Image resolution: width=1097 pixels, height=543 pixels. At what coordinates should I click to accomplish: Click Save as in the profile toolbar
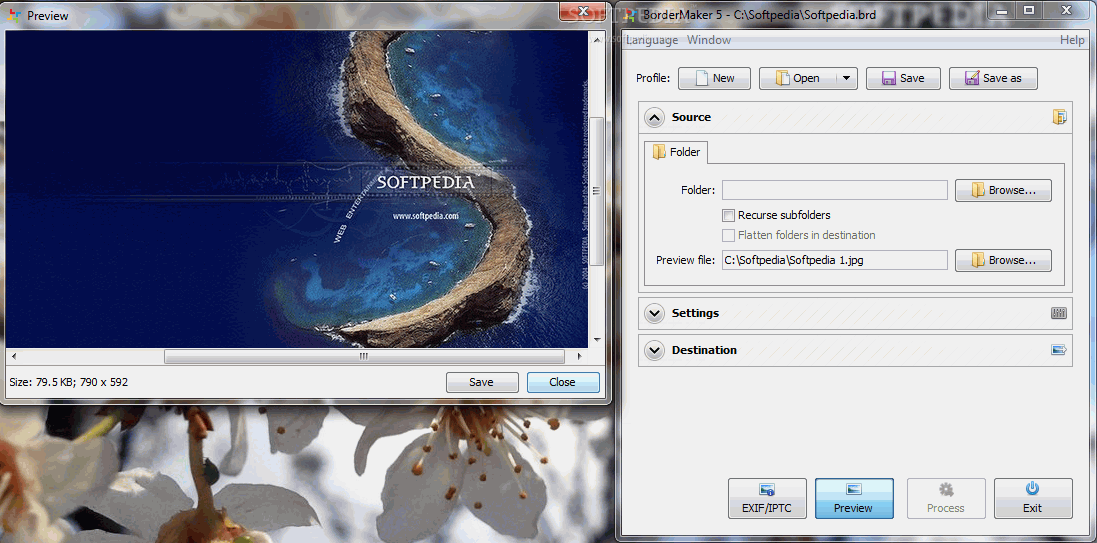tap(993, 78)
